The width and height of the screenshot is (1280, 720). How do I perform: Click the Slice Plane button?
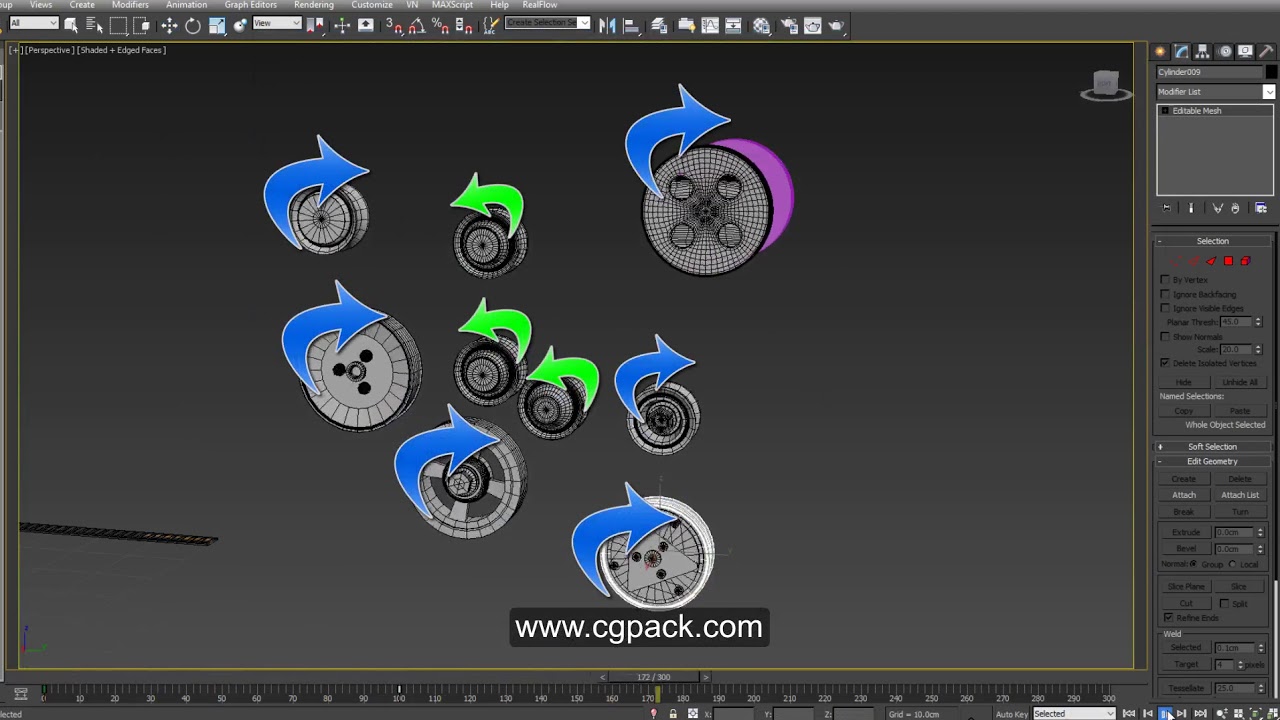[1186, 587]
